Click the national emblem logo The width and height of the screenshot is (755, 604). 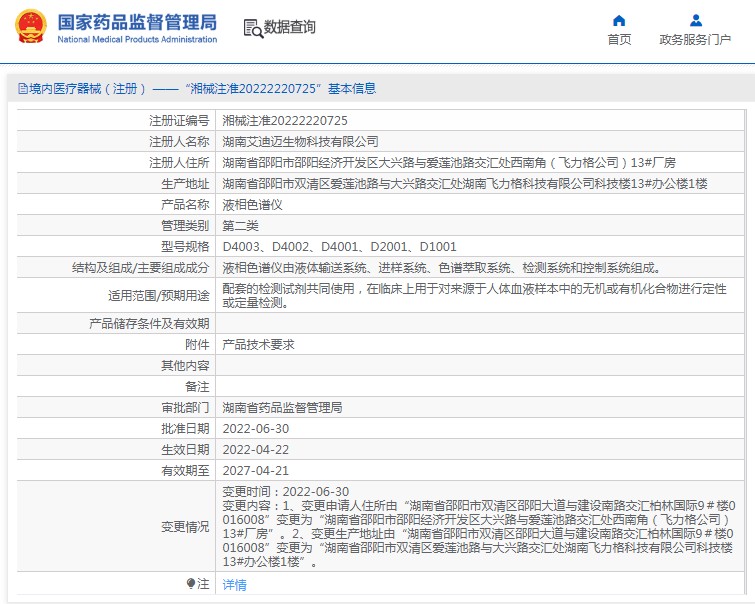31,26
